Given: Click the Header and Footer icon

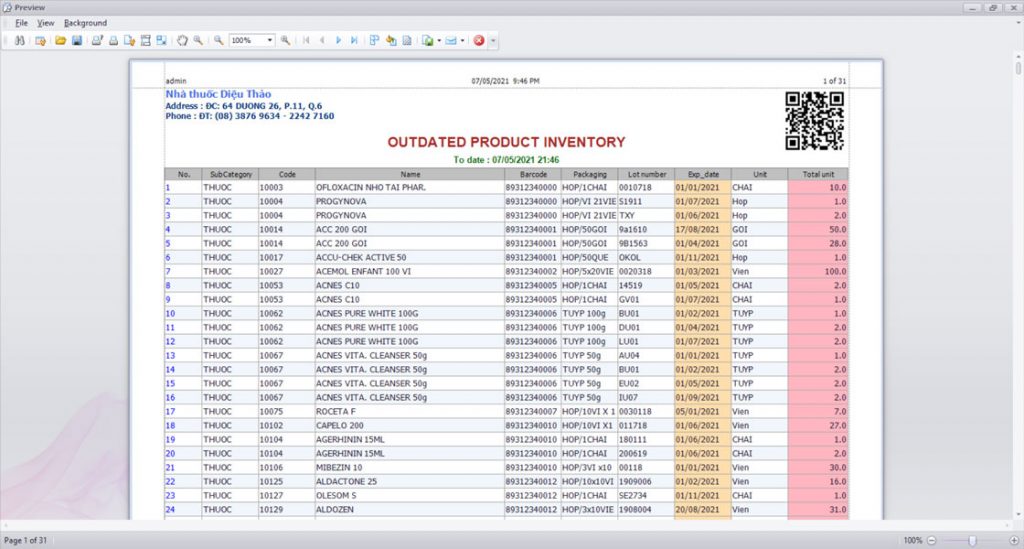Looking at the screenshot, I should pos(146,40).
